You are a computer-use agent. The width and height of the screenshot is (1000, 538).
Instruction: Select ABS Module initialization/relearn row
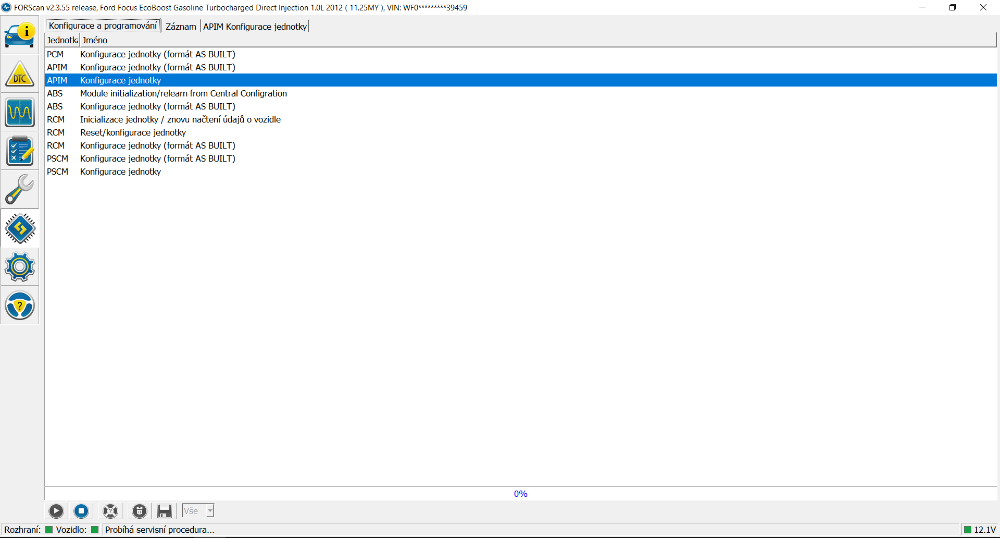(183, 93)
